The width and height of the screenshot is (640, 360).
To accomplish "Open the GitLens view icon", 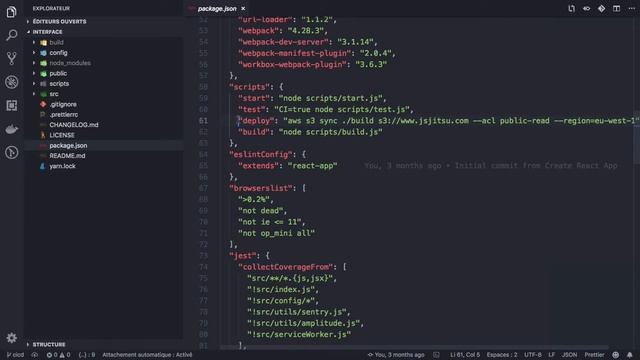I will point(11,153).
